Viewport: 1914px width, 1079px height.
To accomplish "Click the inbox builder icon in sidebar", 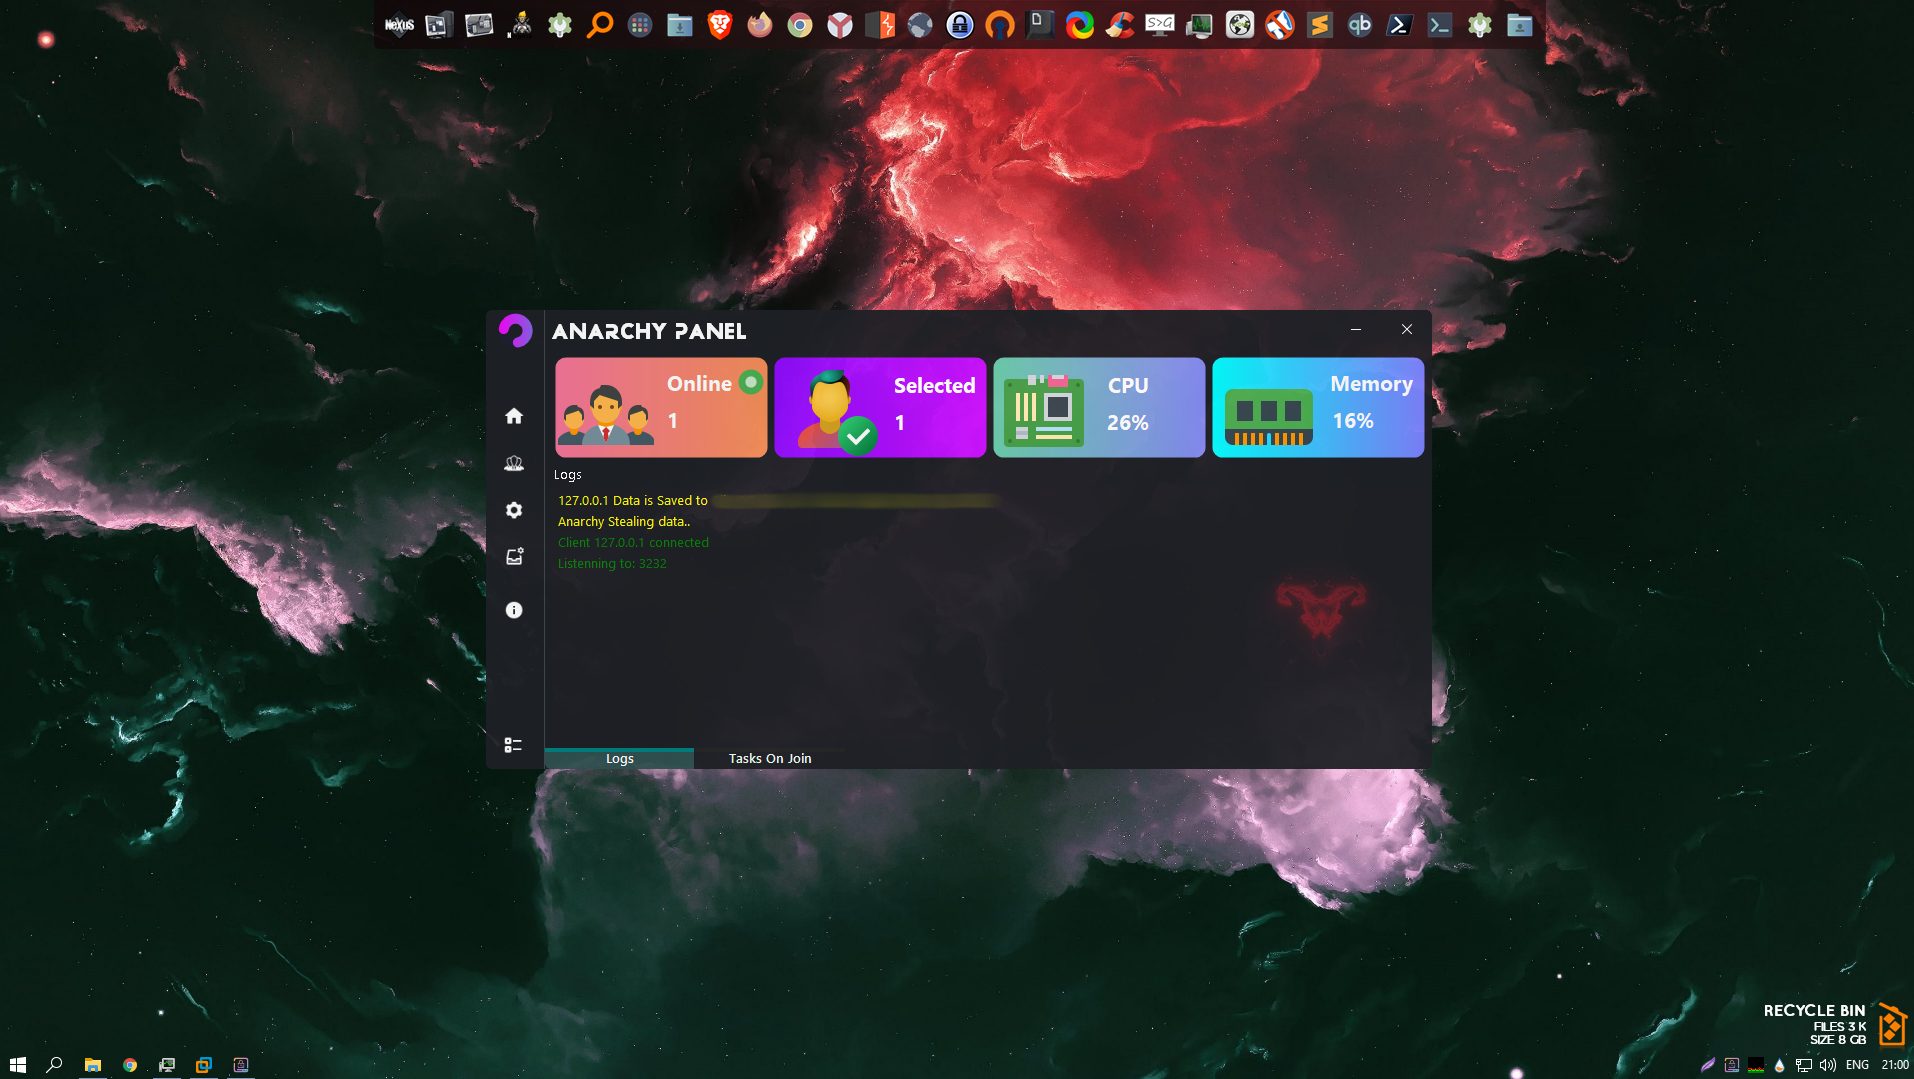I will point(514,557).
